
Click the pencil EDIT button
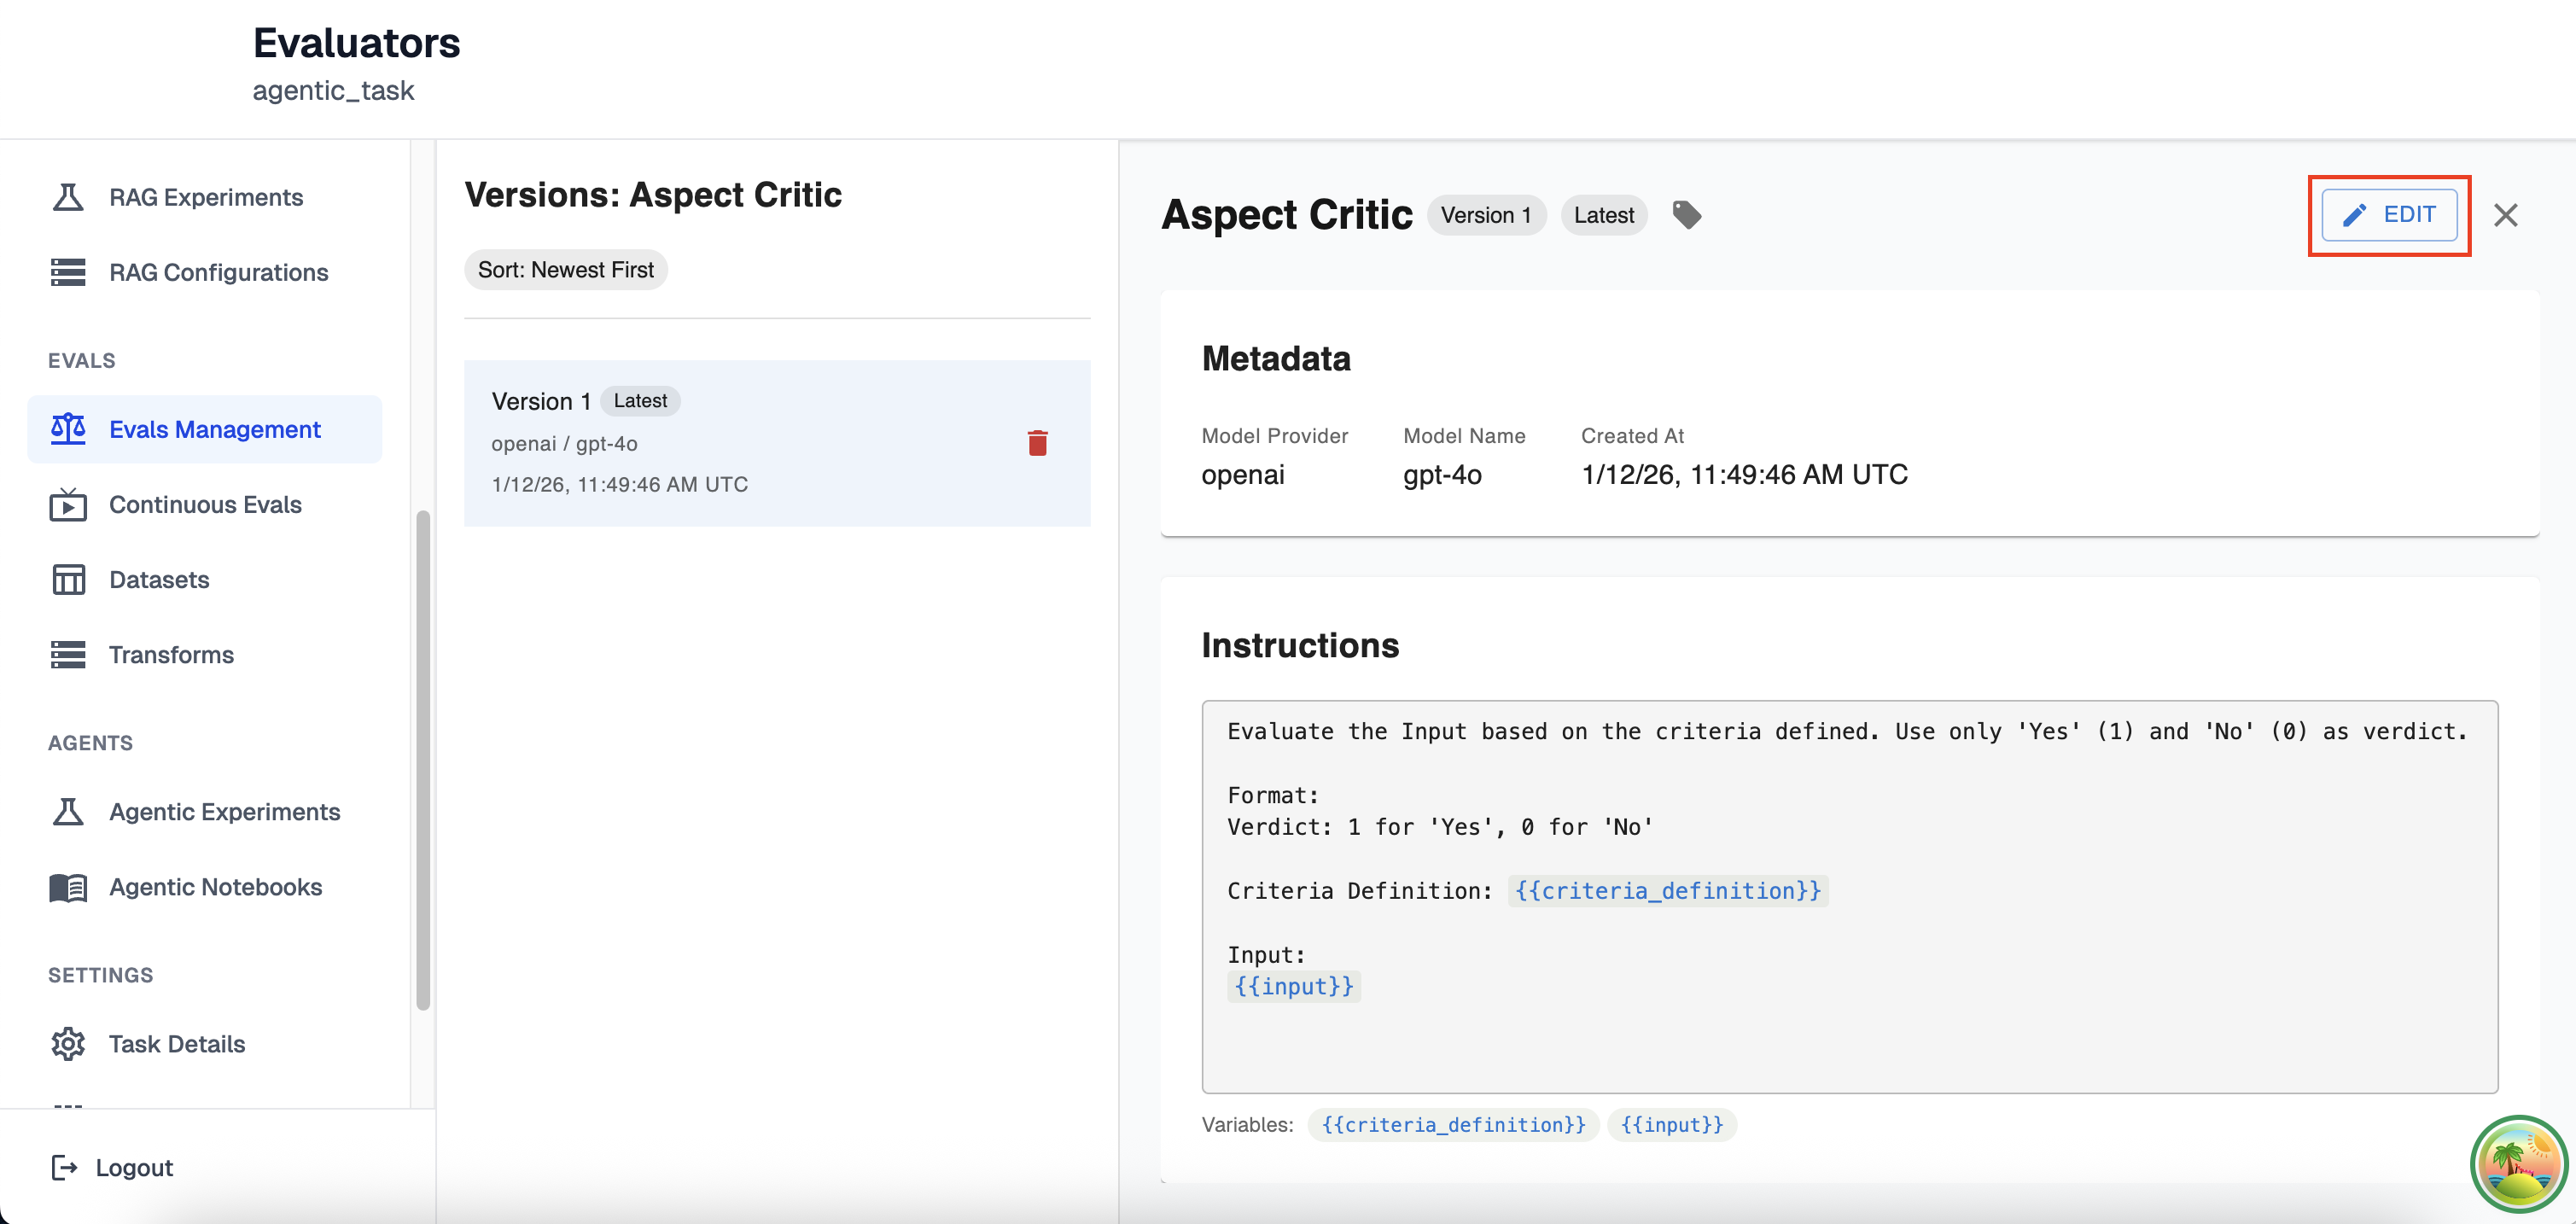coord(2388,215)
